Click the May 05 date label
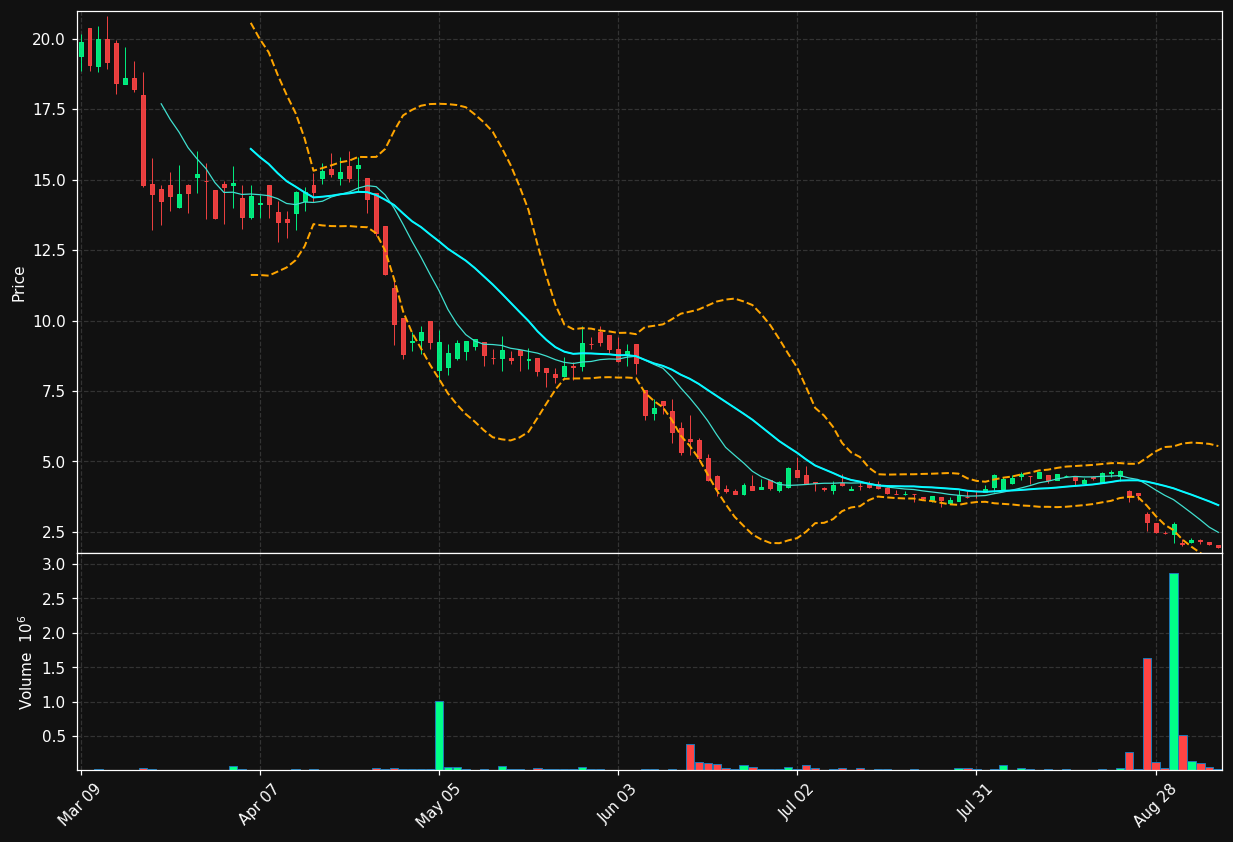Viewport: 1233px width, 842px height. point(436,806)
